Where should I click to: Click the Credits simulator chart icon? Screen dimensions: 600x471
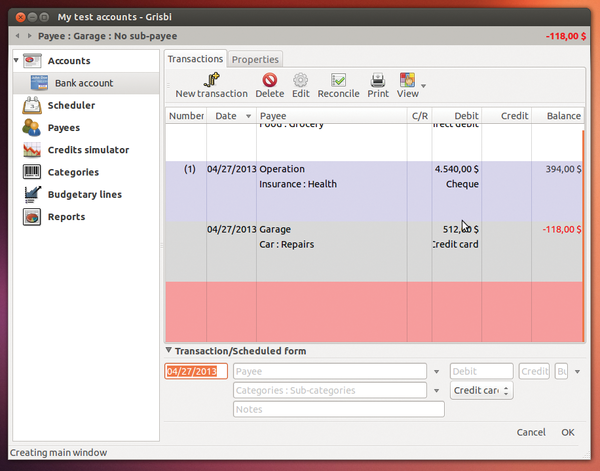(x=32, y=150)
